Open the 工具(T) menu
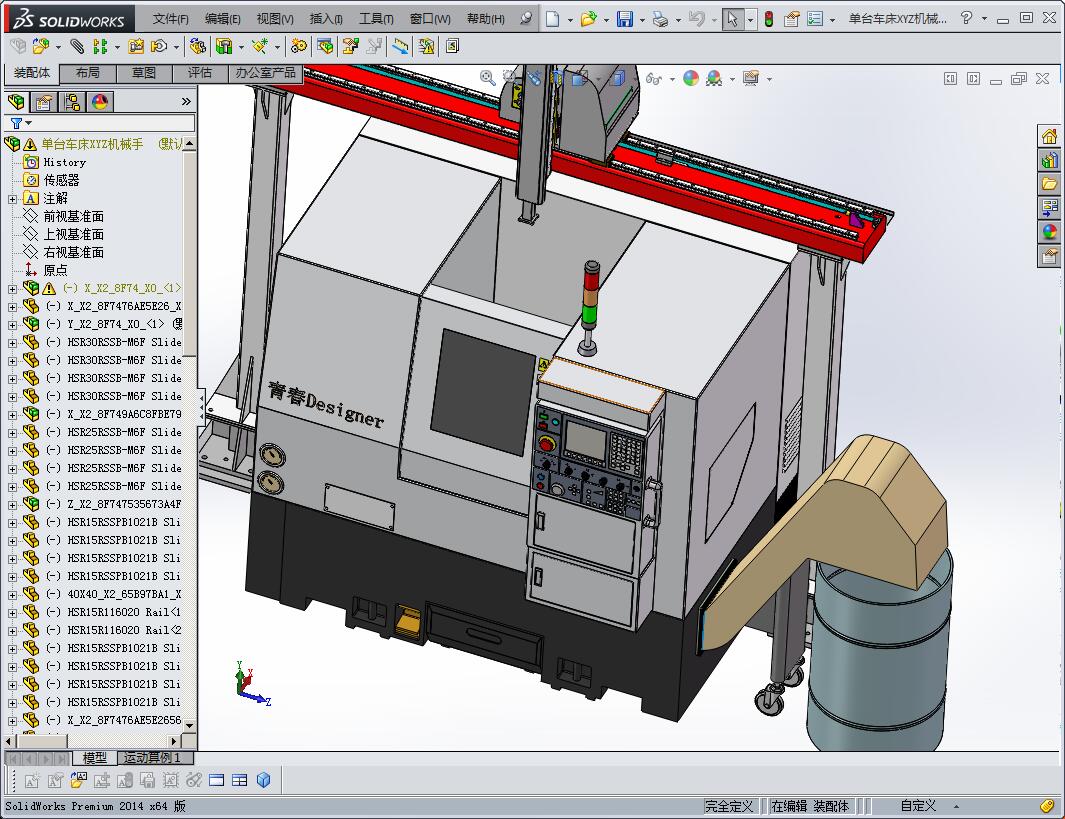 pos(376,19)
